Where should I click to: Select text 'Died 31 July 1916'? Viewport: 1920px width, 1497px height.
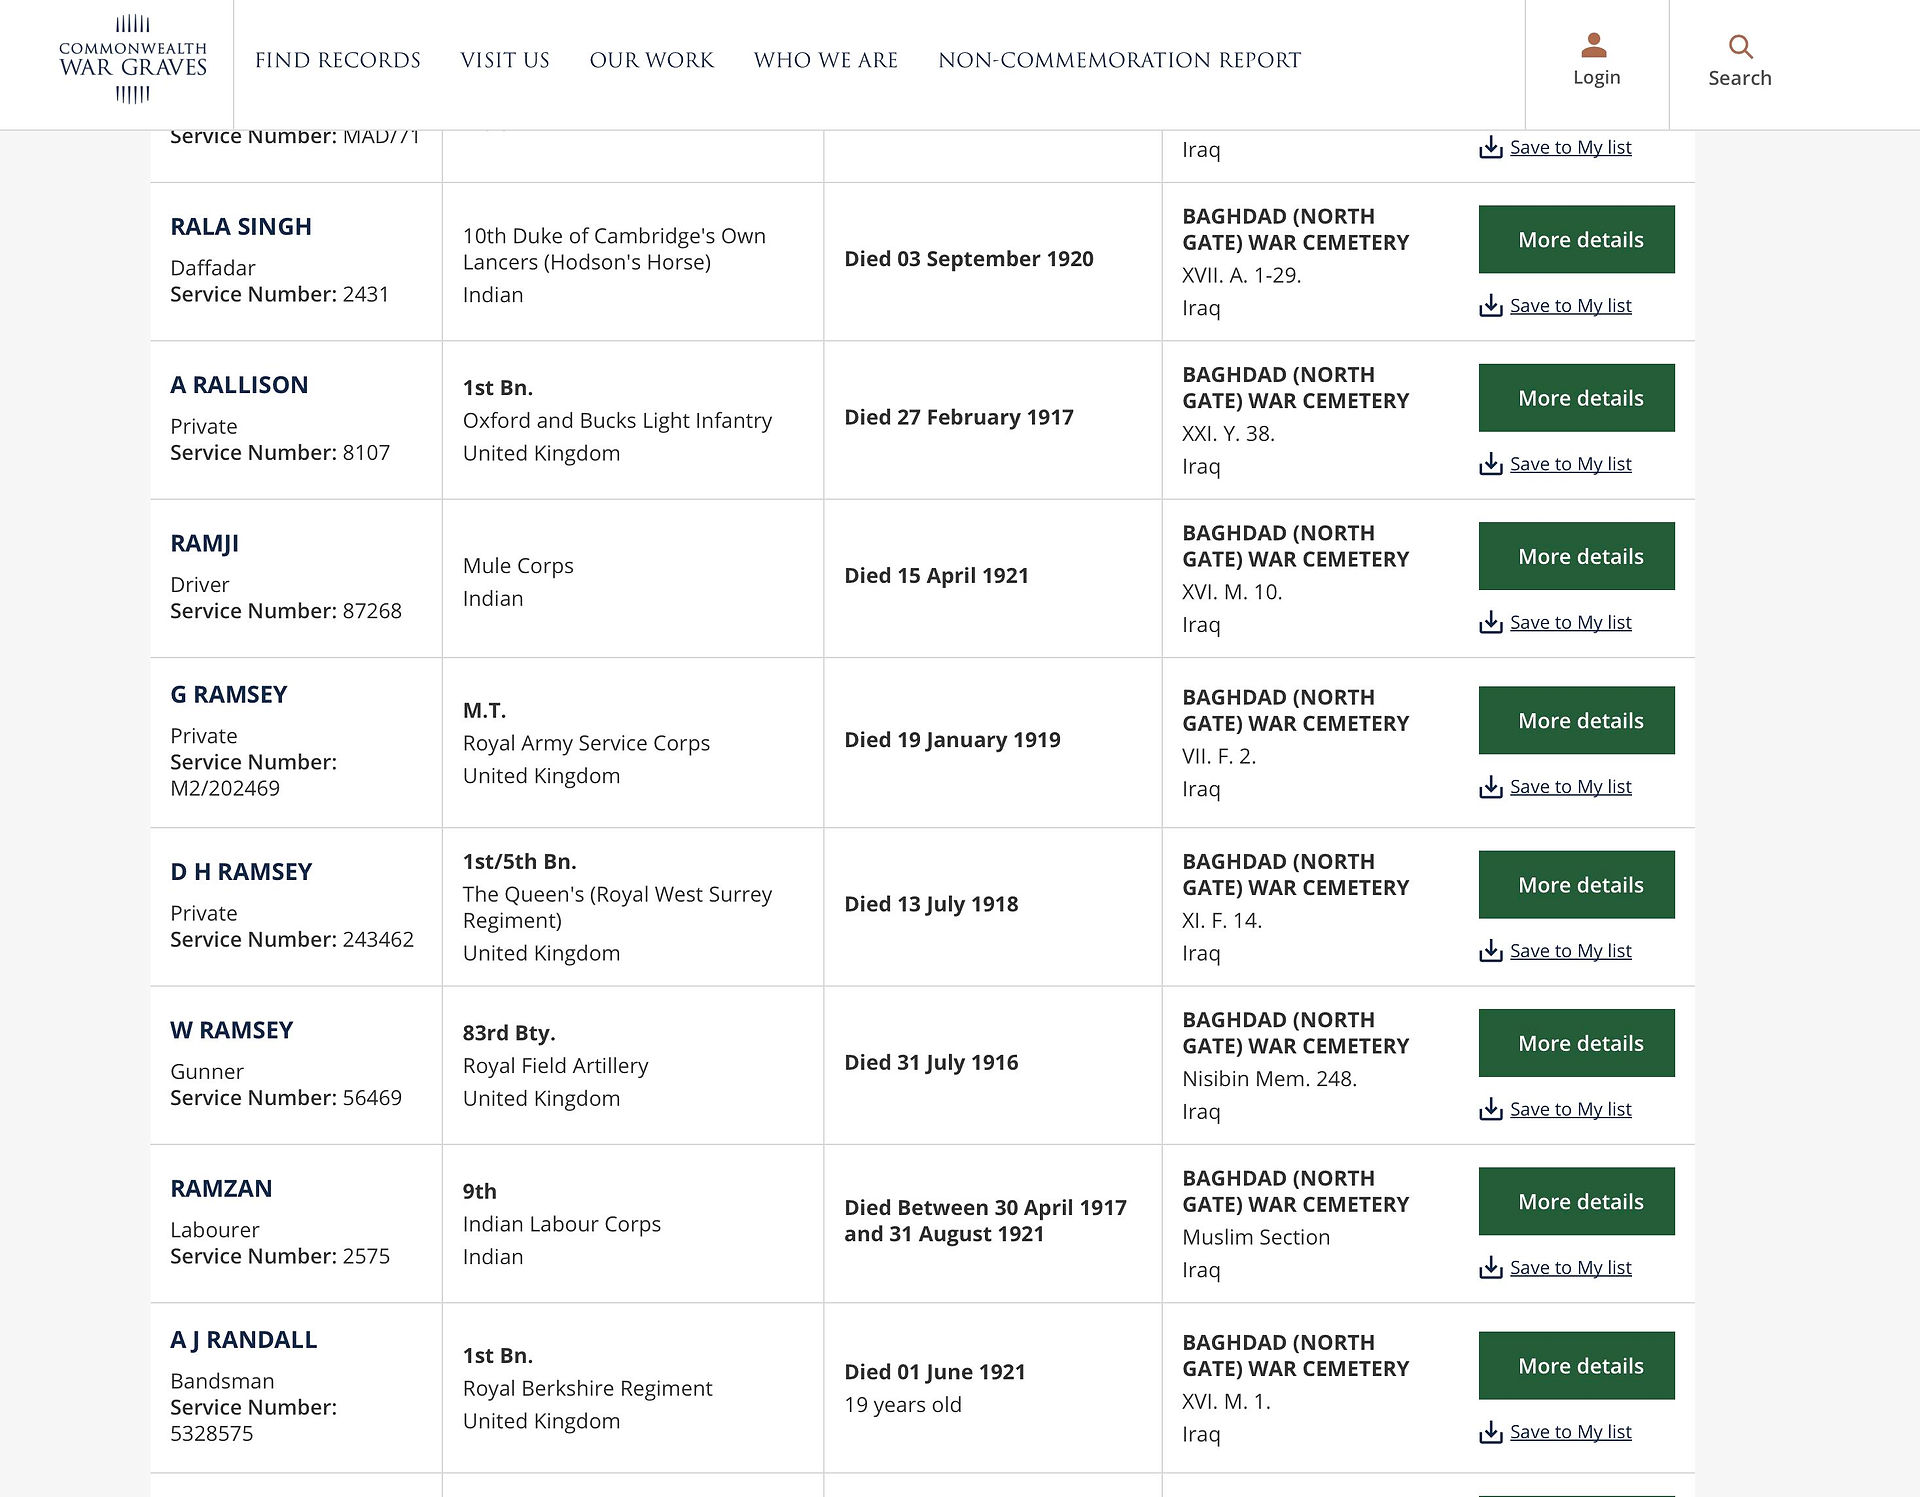[x=931, y=1062]
